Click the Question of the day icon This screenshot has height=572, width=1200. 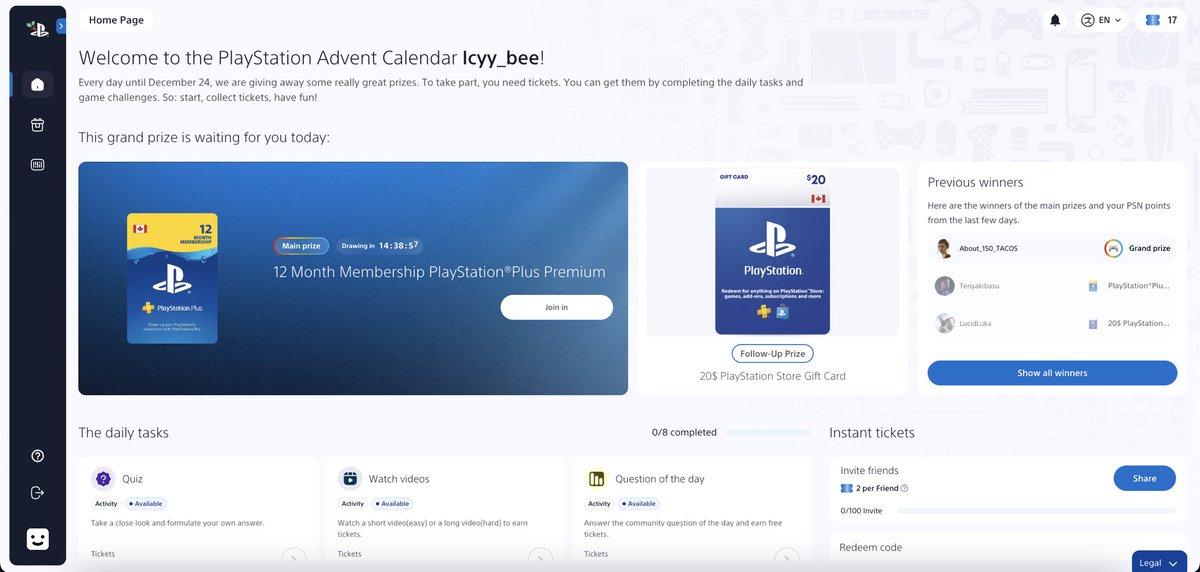(x=596, y=479)
